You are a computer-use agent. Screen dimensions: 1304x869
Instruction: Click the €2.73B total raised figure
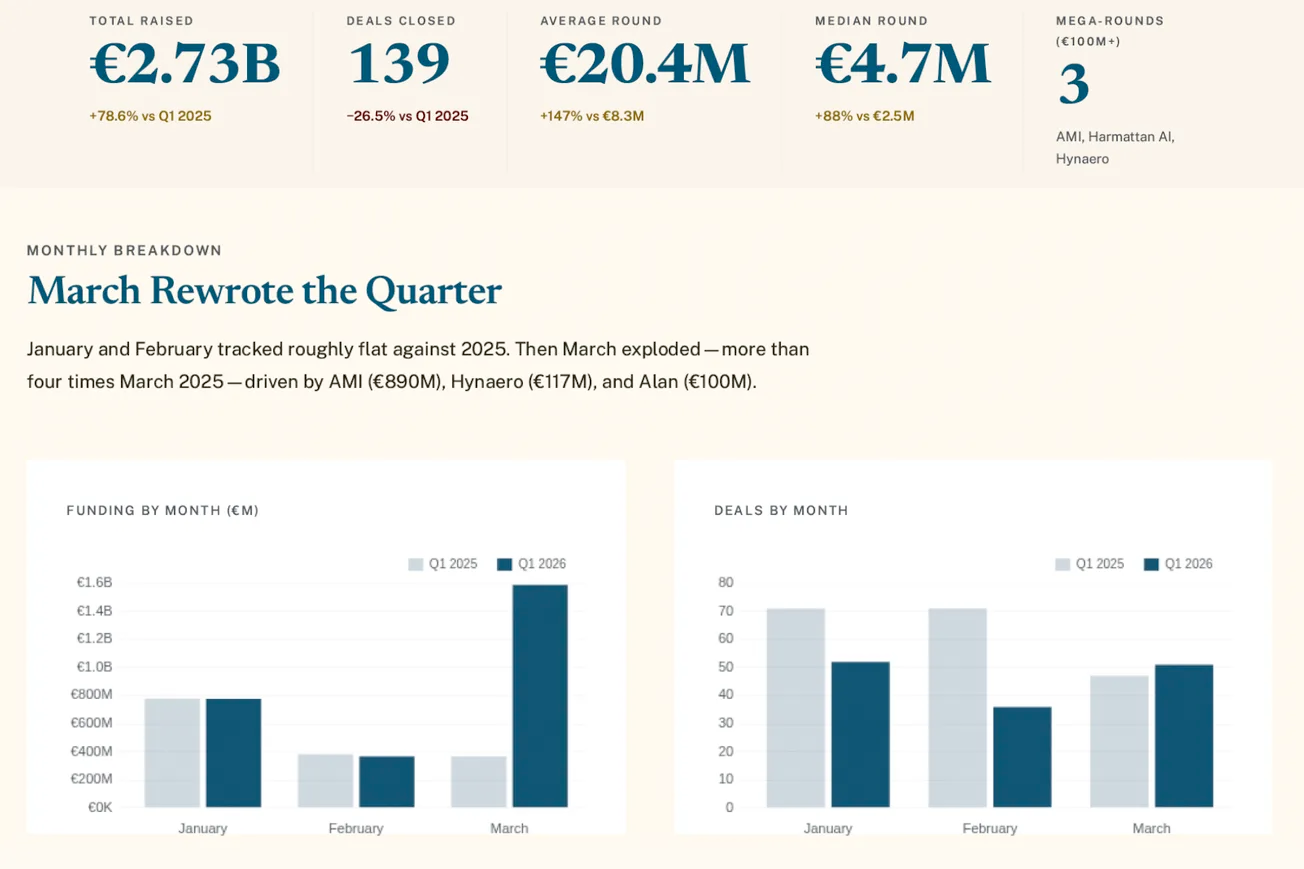click(x=185, y=63)
